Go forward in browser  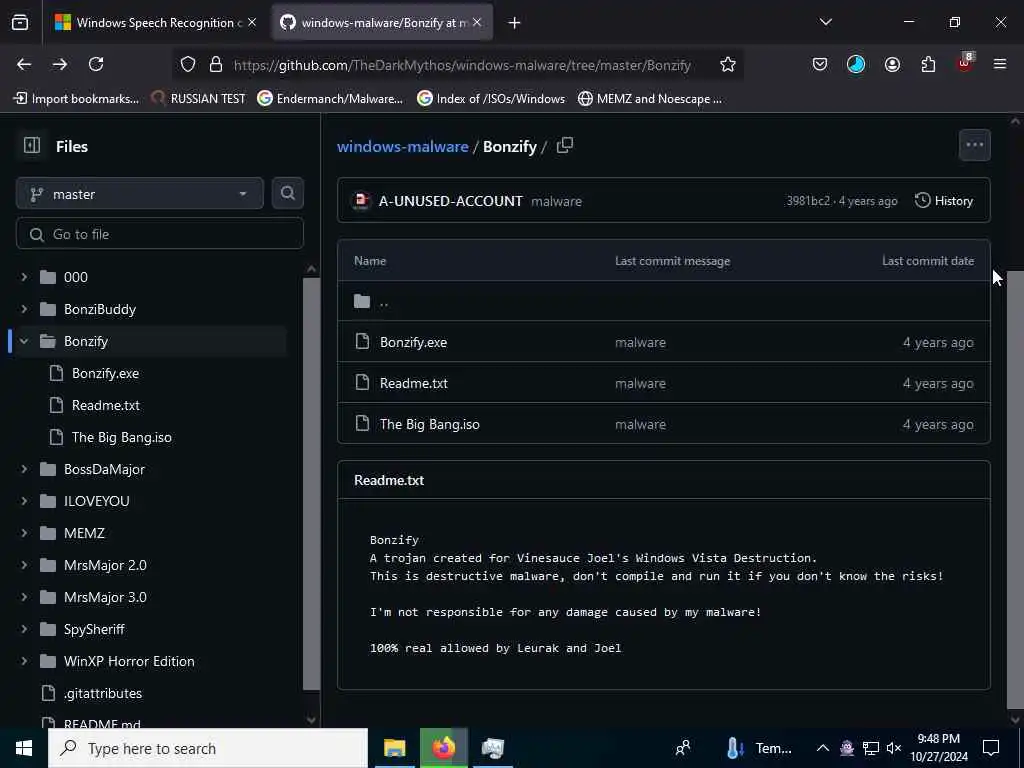pos(60,64)
